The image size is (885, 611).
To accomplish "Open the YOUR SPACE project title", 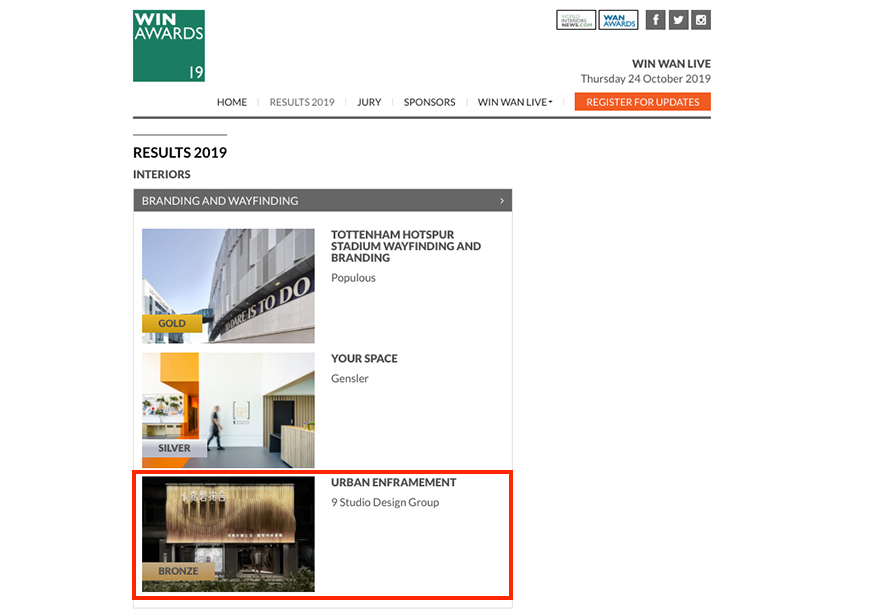I will point(364,358).
